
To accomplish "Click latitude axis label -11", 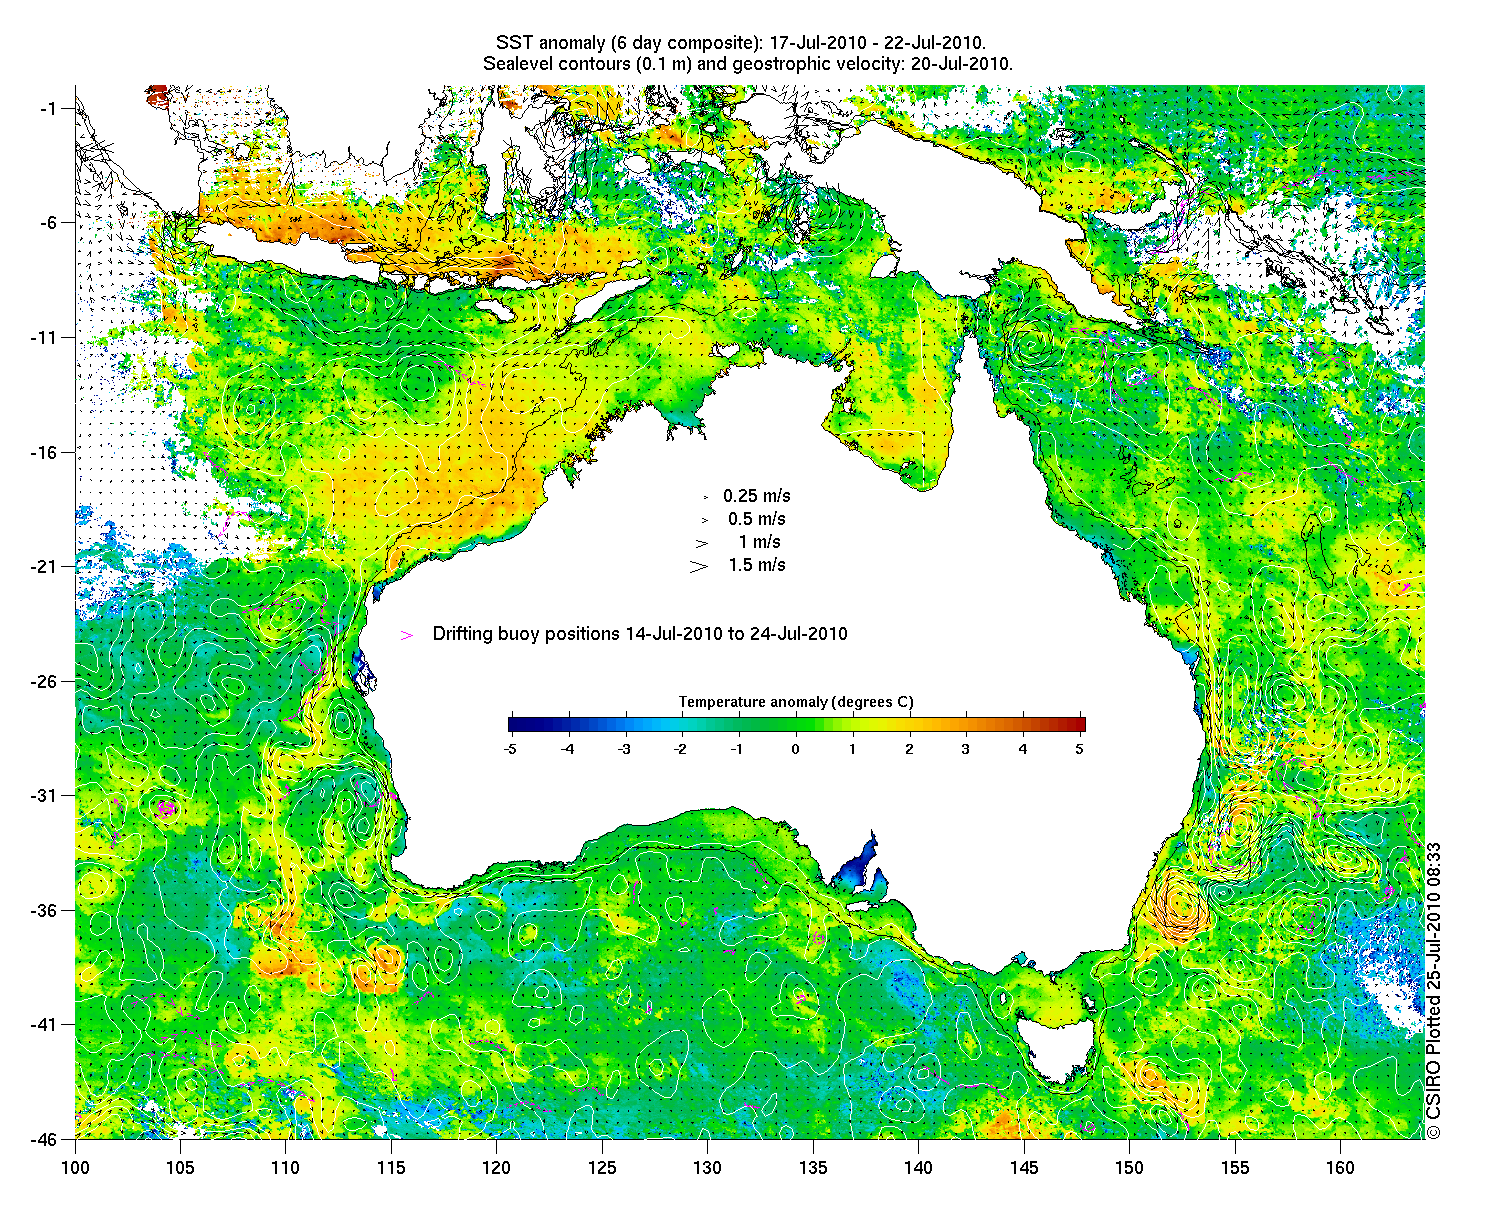I will point(45,337).
